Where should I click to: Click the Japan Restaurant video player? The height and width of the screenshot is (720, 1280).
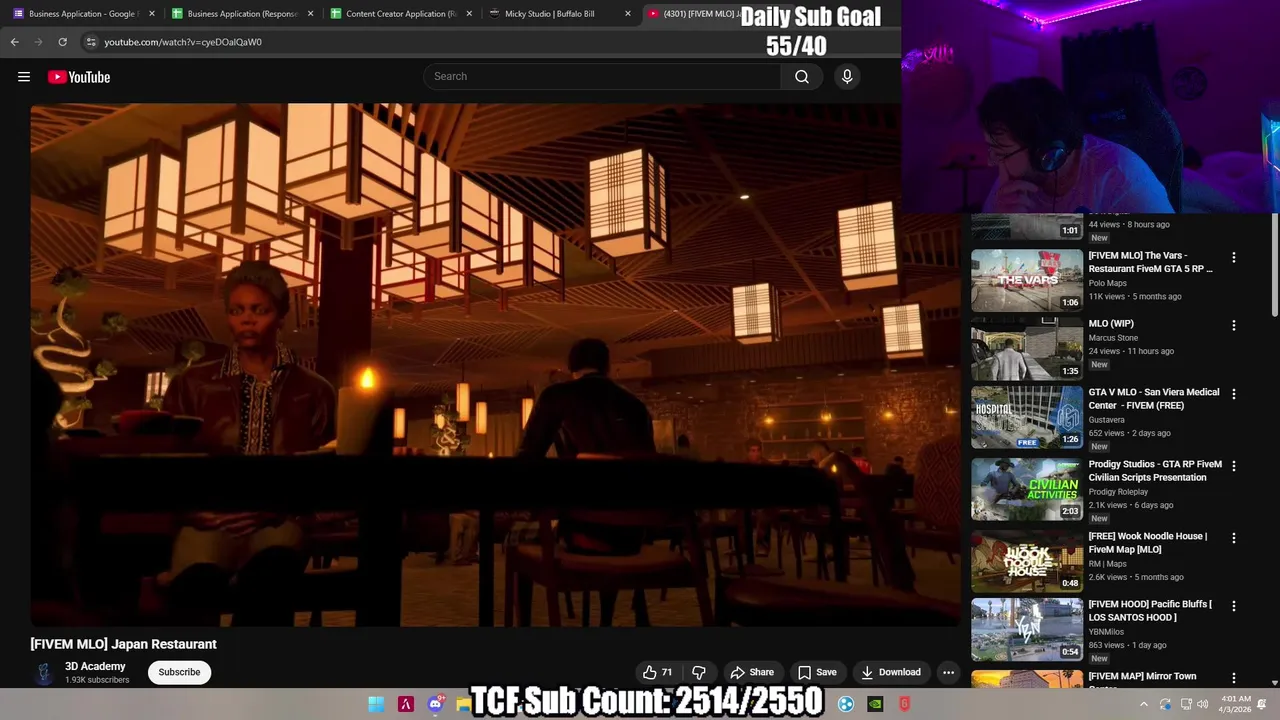pyautogui.click(x=496, y=365)
